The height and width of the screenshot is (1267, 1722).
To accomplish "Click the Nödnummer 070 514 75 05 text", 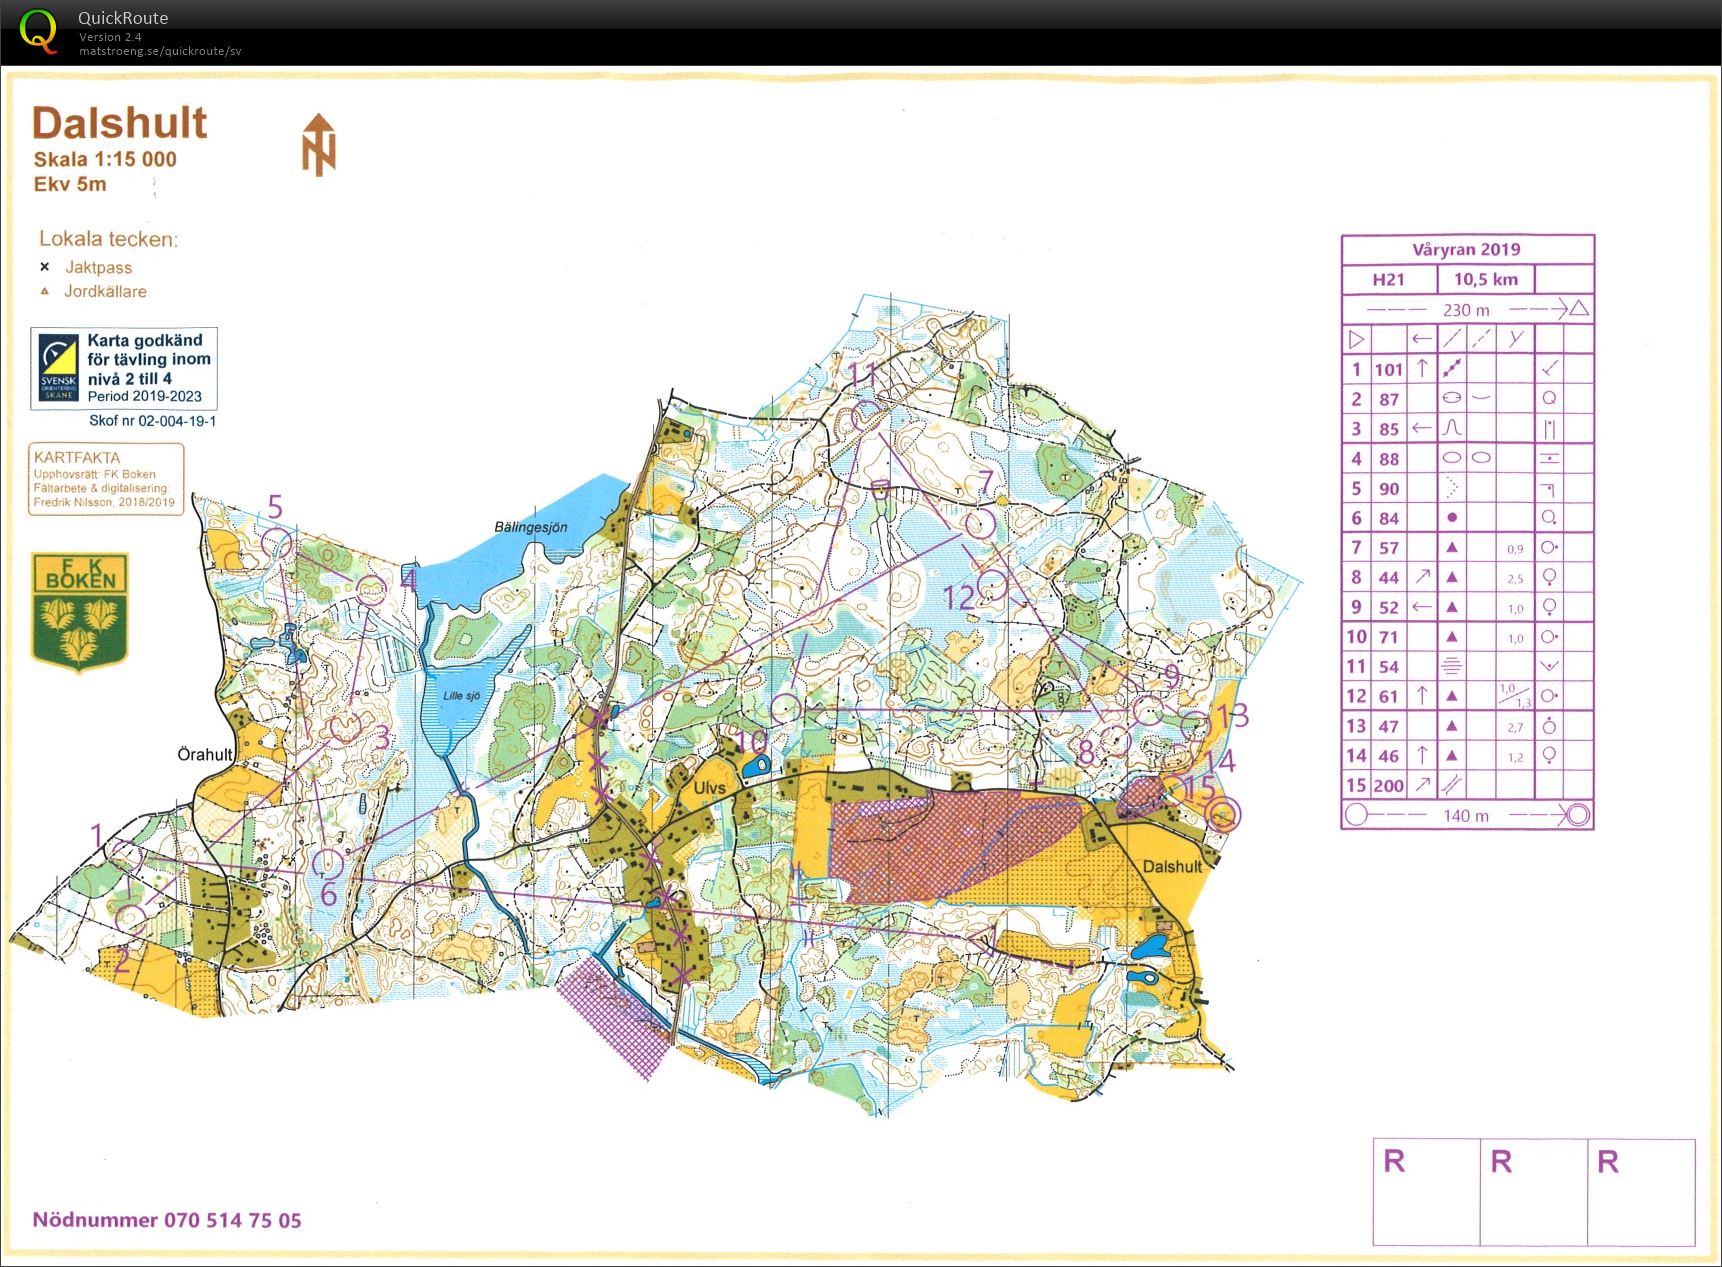I will (x=167, y=1220).
